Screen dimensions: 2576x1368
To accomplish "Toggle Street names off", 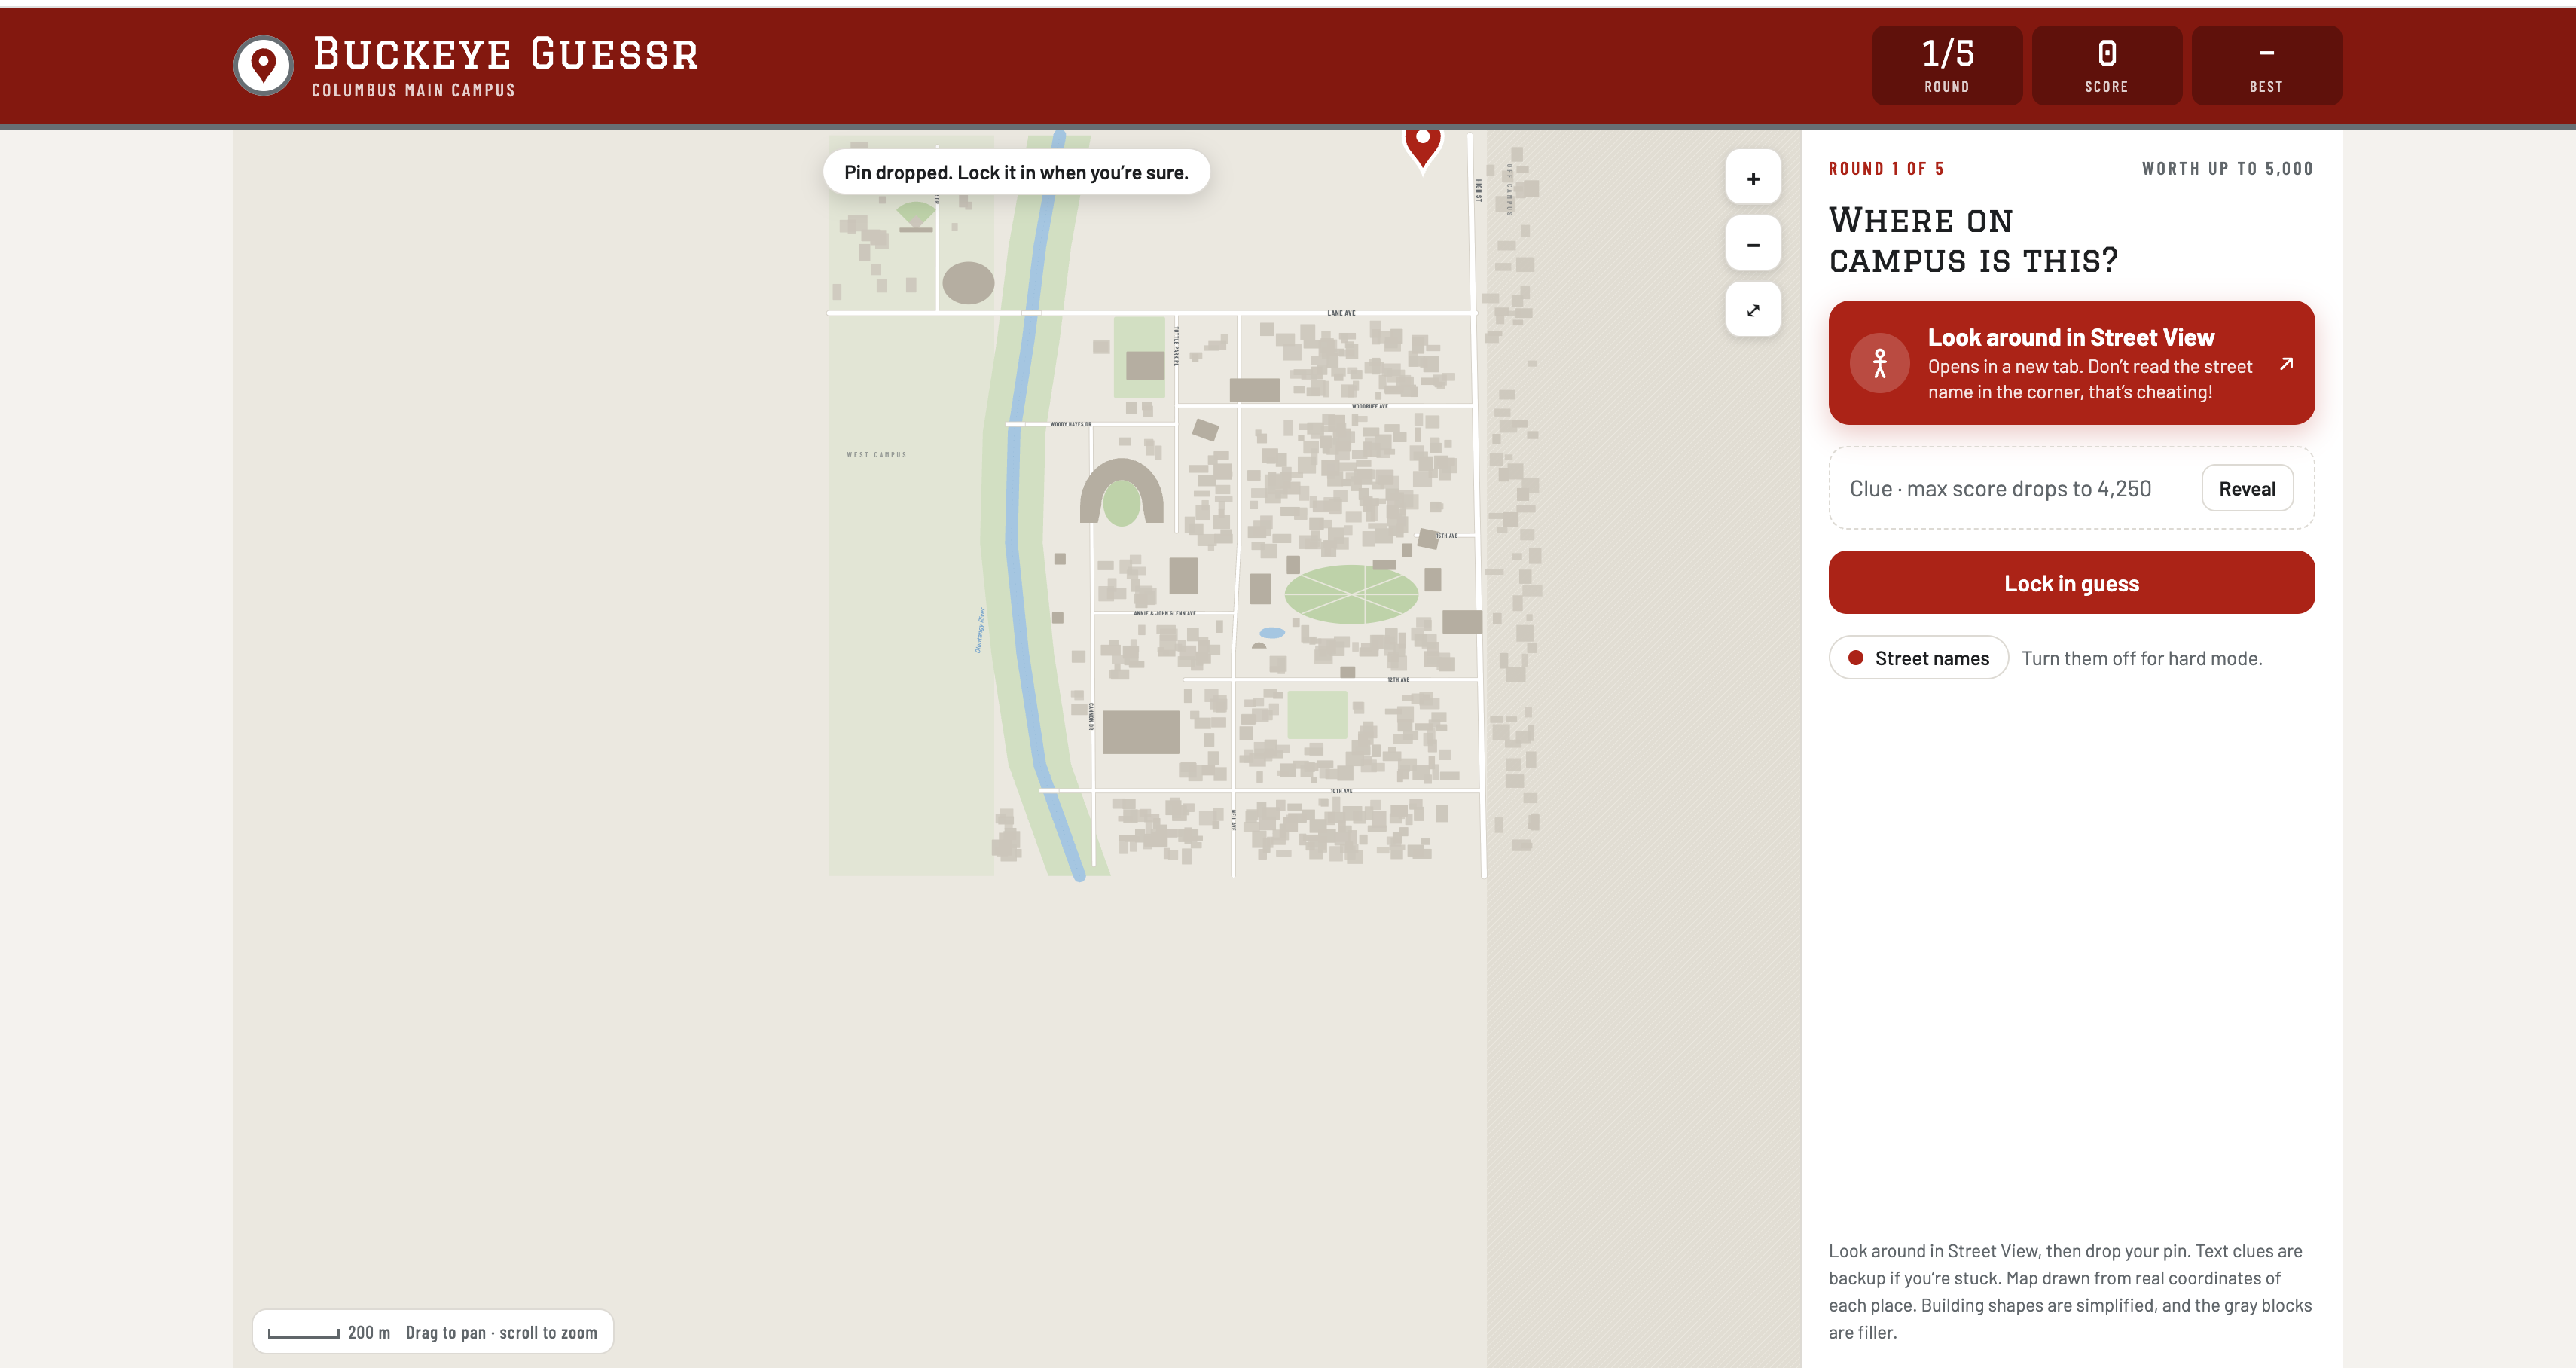I will (1918, 658).
